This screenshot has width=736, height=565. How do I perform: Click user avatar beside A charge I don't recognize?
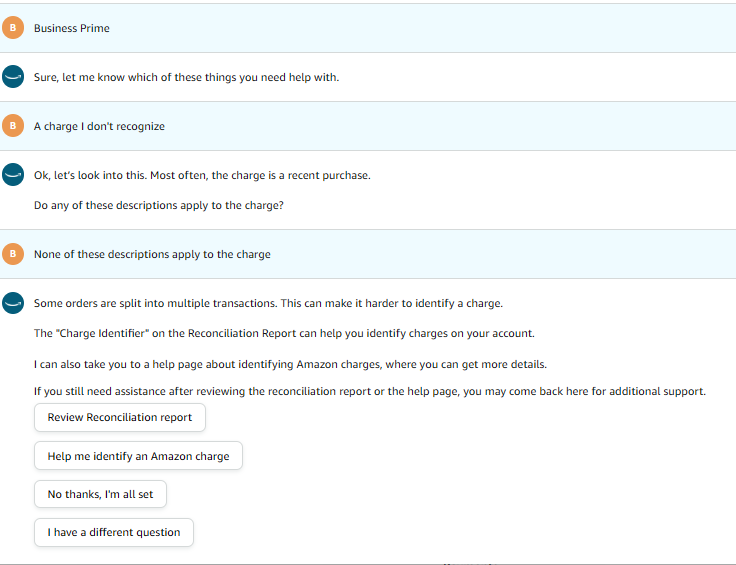[x=13, y=126]
